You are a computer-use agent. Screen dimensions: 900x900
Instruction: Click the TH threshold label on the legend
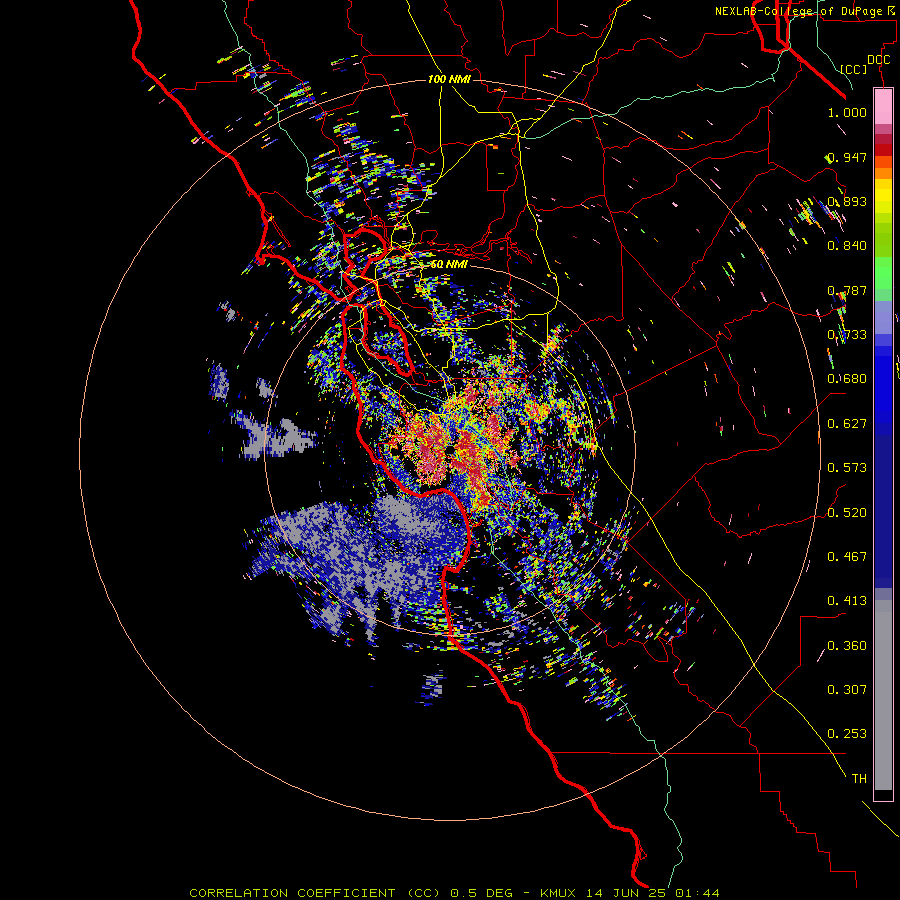[859, 779]
